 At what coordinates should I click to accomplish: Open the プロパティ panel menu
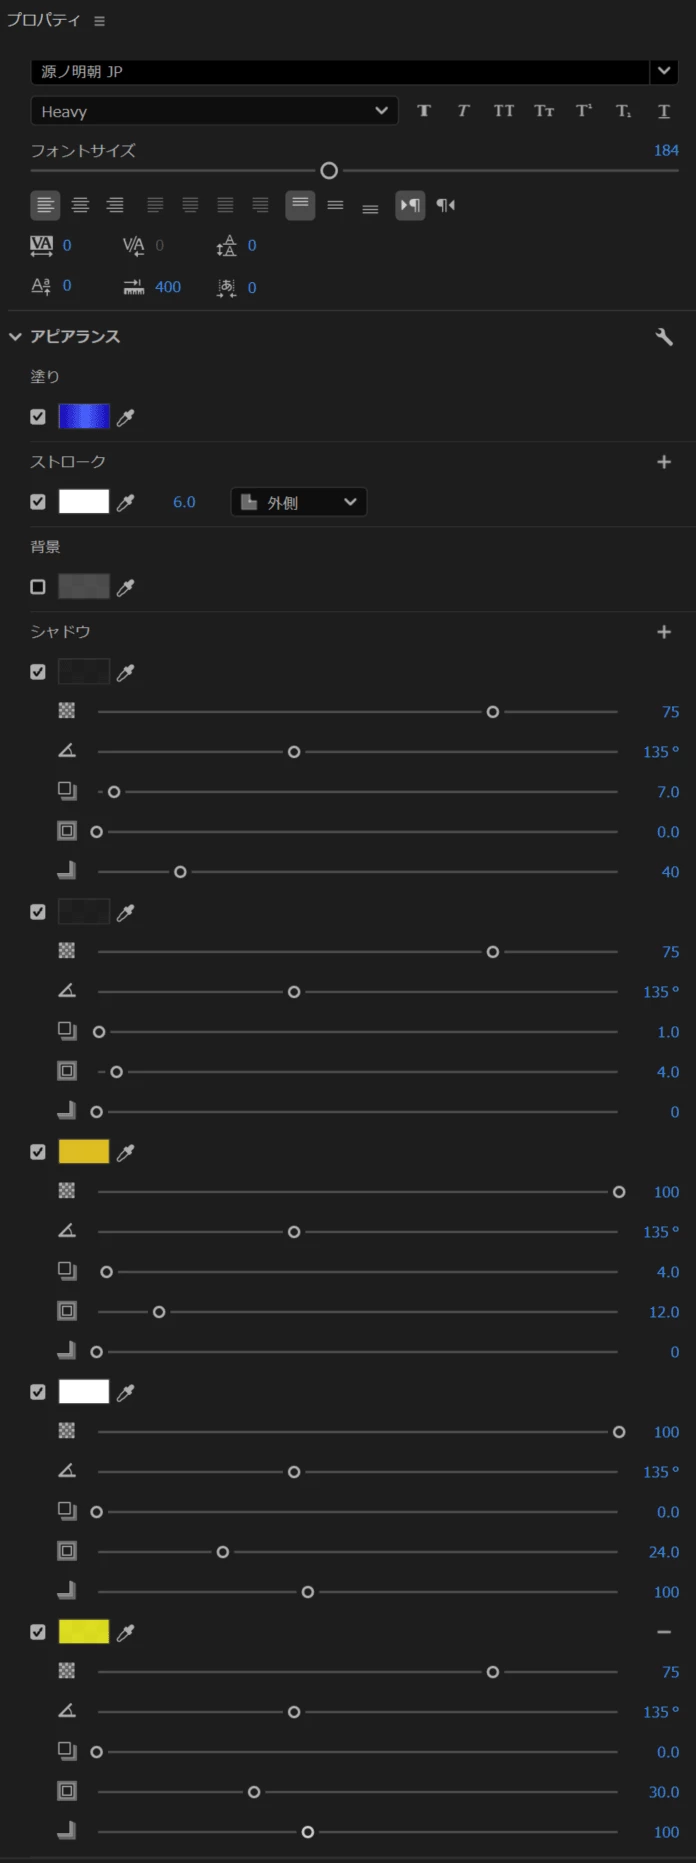pyautogui.click(x=99, y=21)
